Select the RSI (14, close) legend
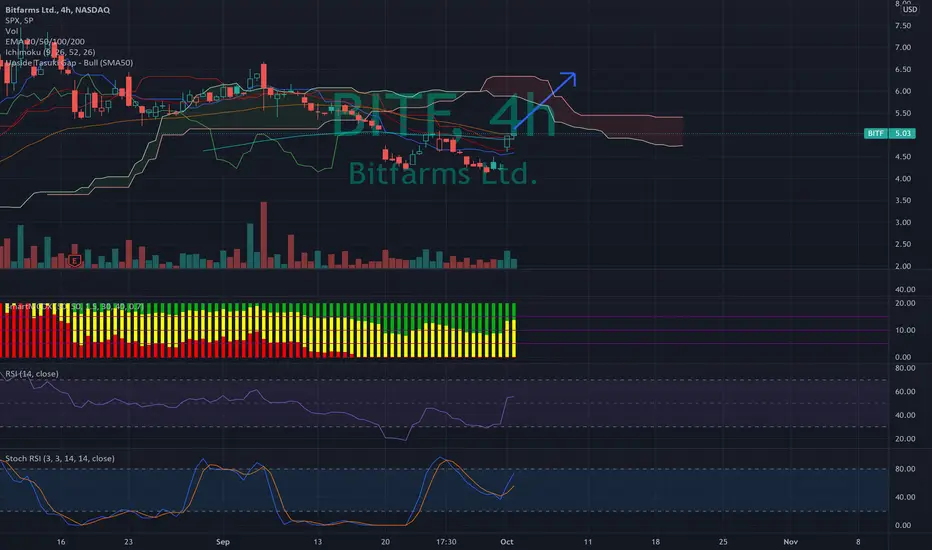 pos(32,374)
